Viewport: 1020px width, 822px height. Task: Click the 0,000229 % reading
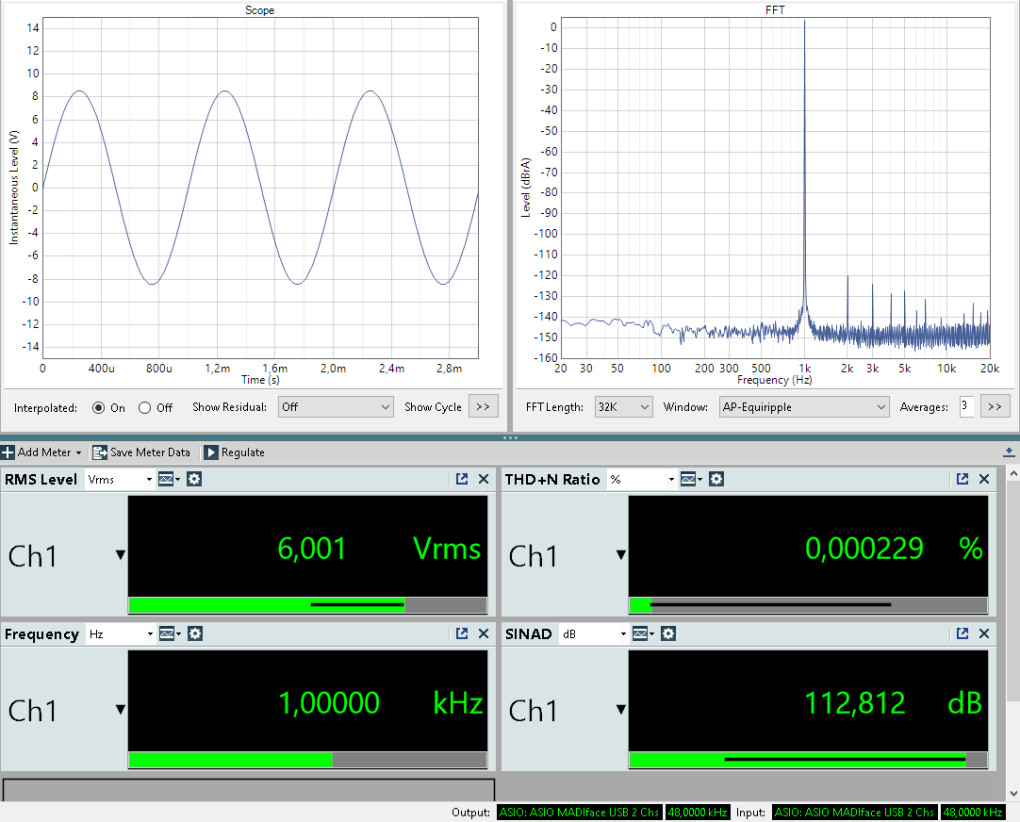(x=894, y=548)
